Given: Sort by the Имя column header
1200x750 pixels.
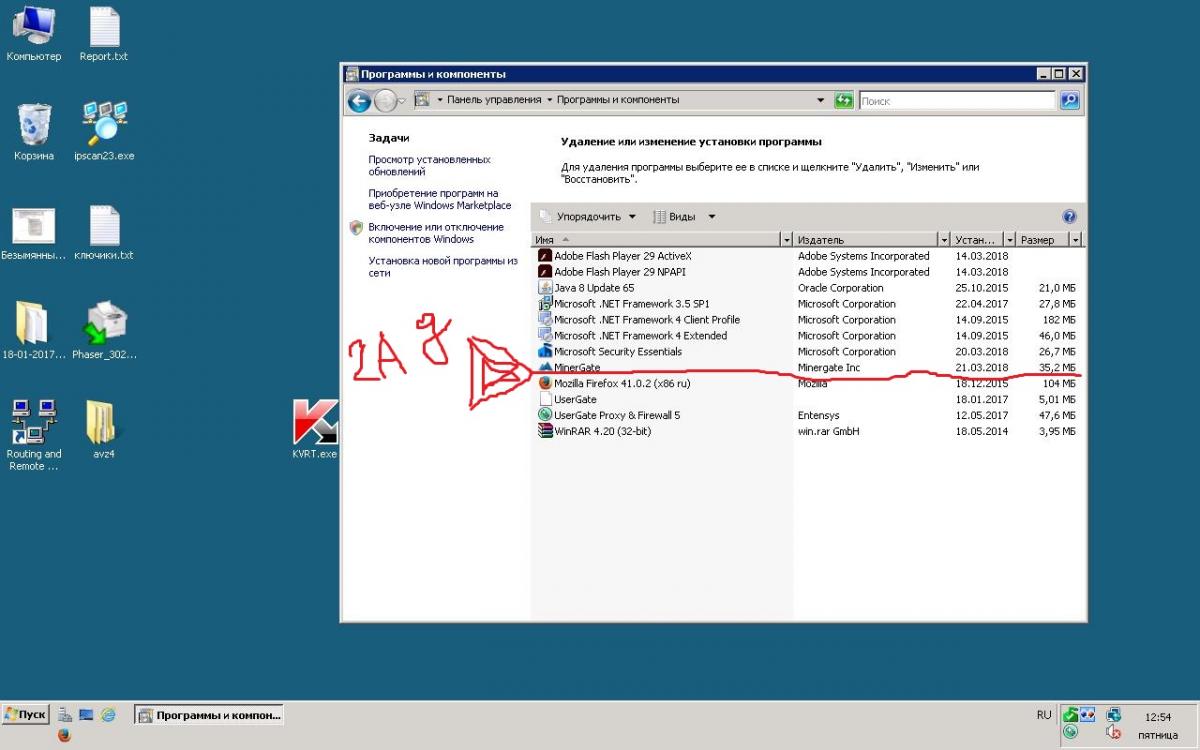Looking at the screenshot, I should [x=656, y=240].
